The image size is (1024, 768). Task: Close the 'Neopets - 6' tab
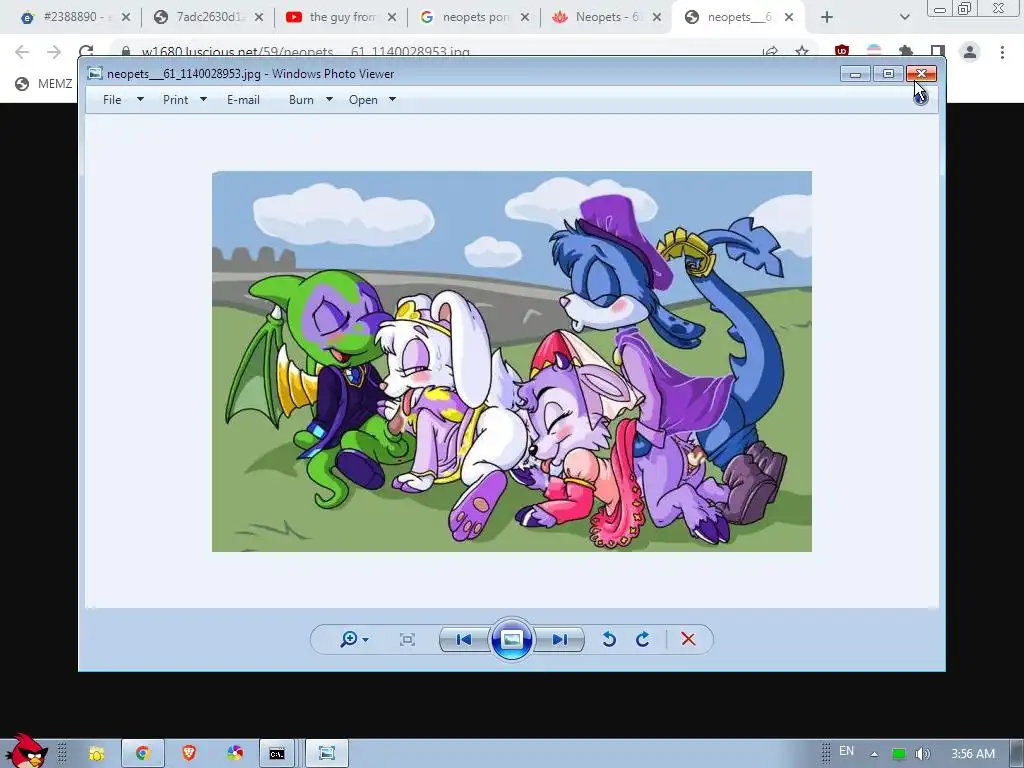click(657, 17)
